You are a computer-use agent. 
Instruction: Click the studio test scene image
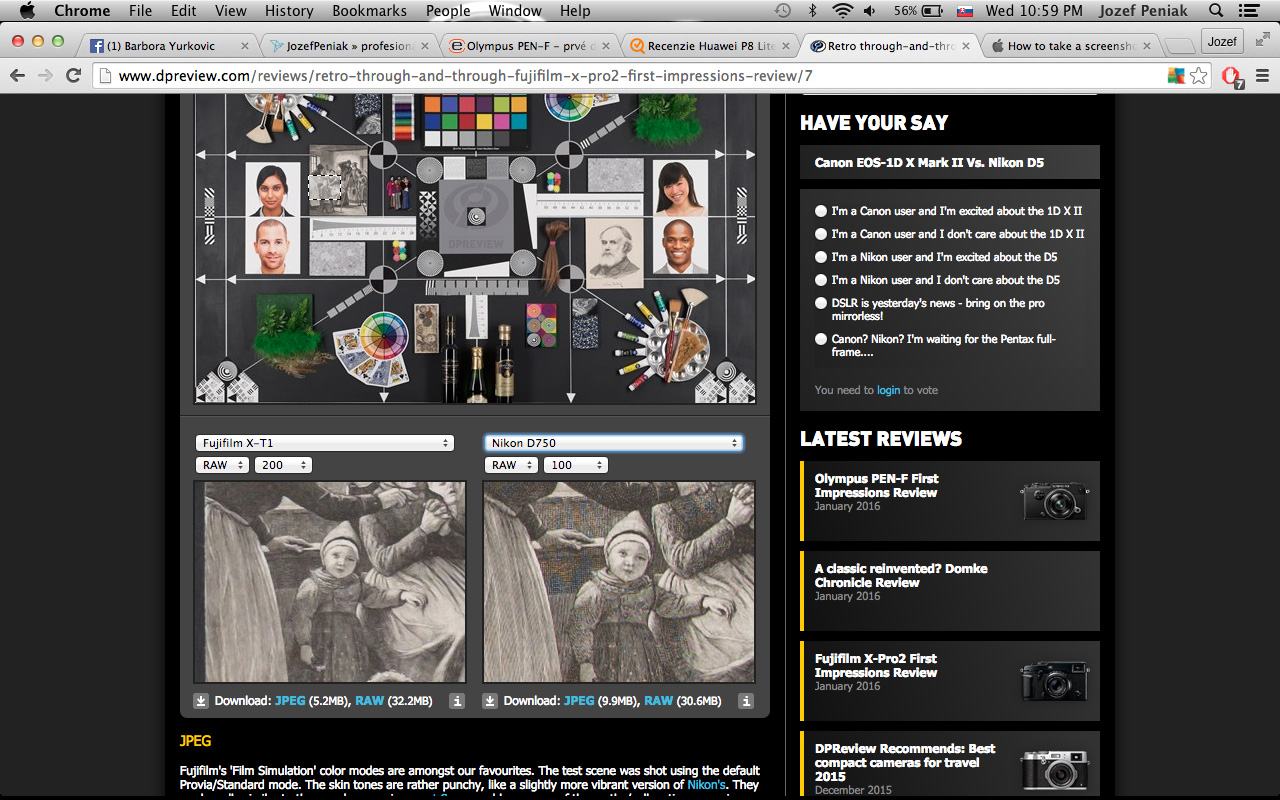[x=475, y=250]
